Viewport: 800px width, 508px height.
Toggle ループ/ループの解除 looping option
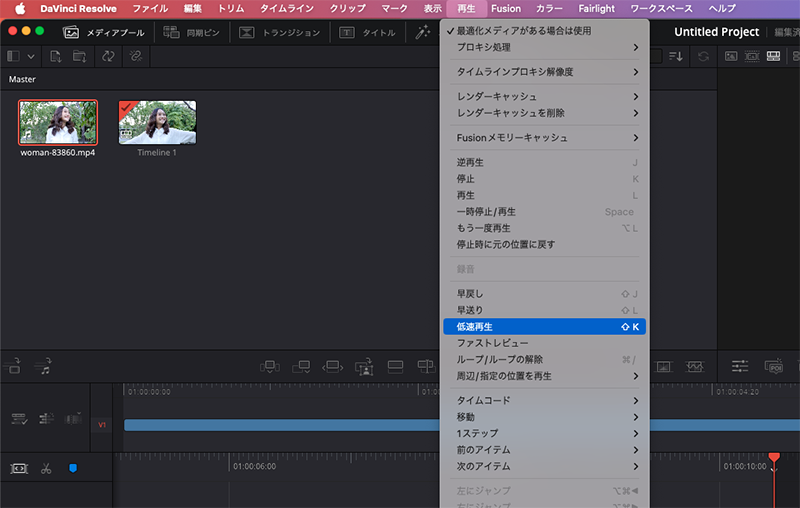click(544, 360)
